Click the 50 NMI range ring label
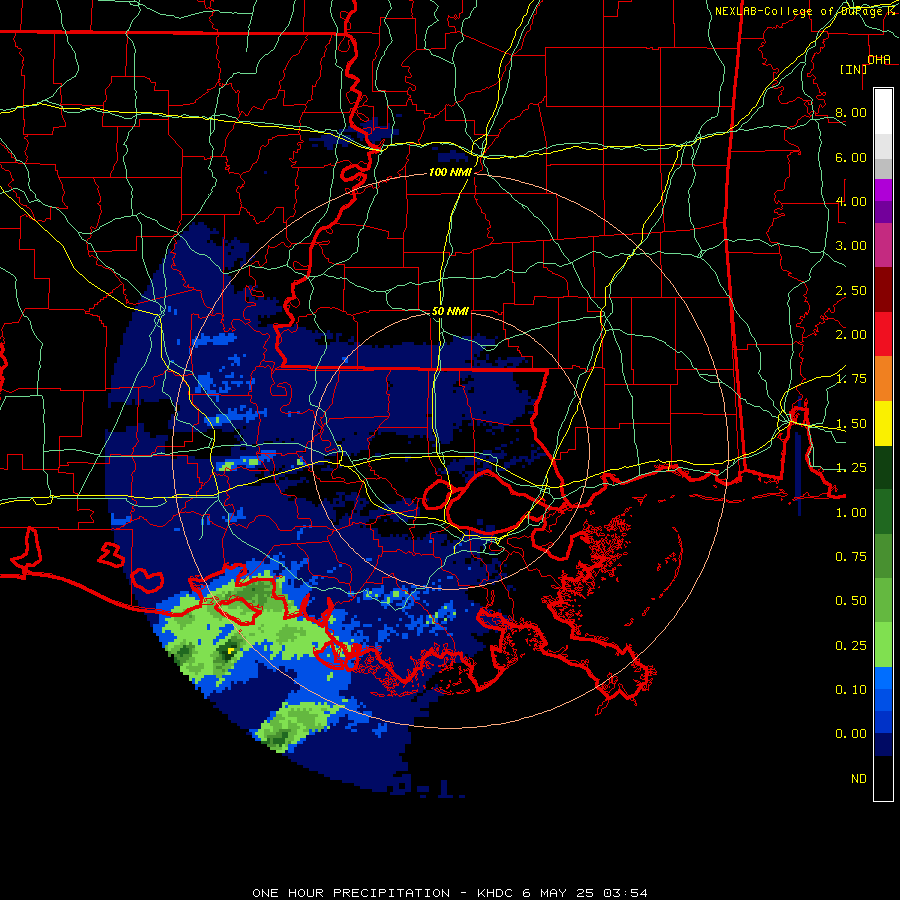 coord(450,311)
